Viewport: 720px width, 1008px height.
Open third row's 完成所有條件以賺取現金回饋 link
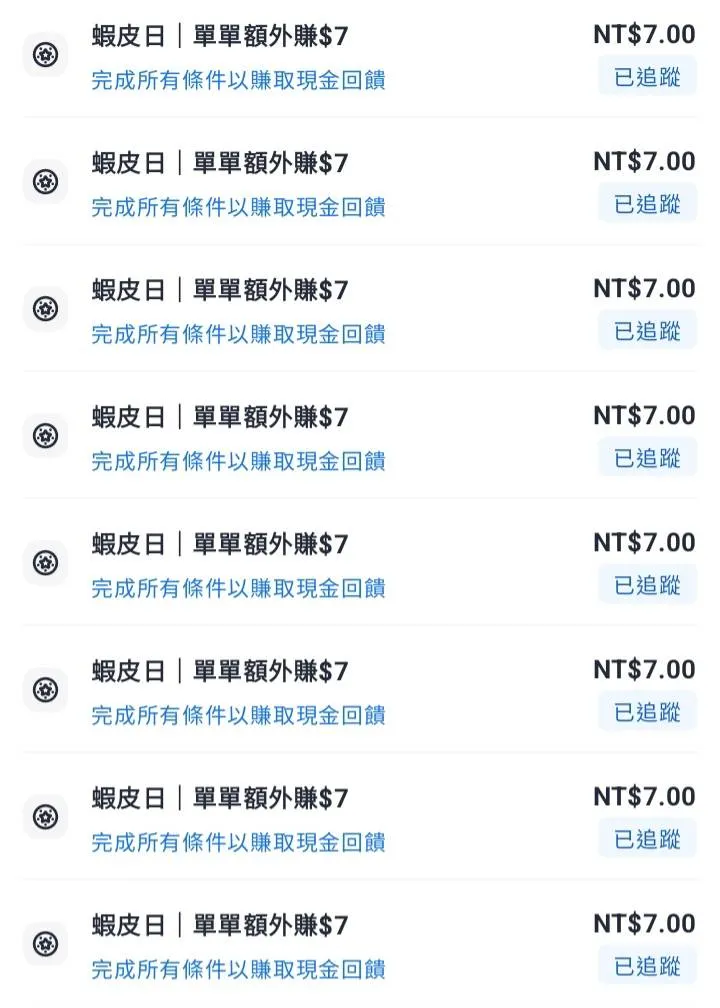(x=238, y=334)
